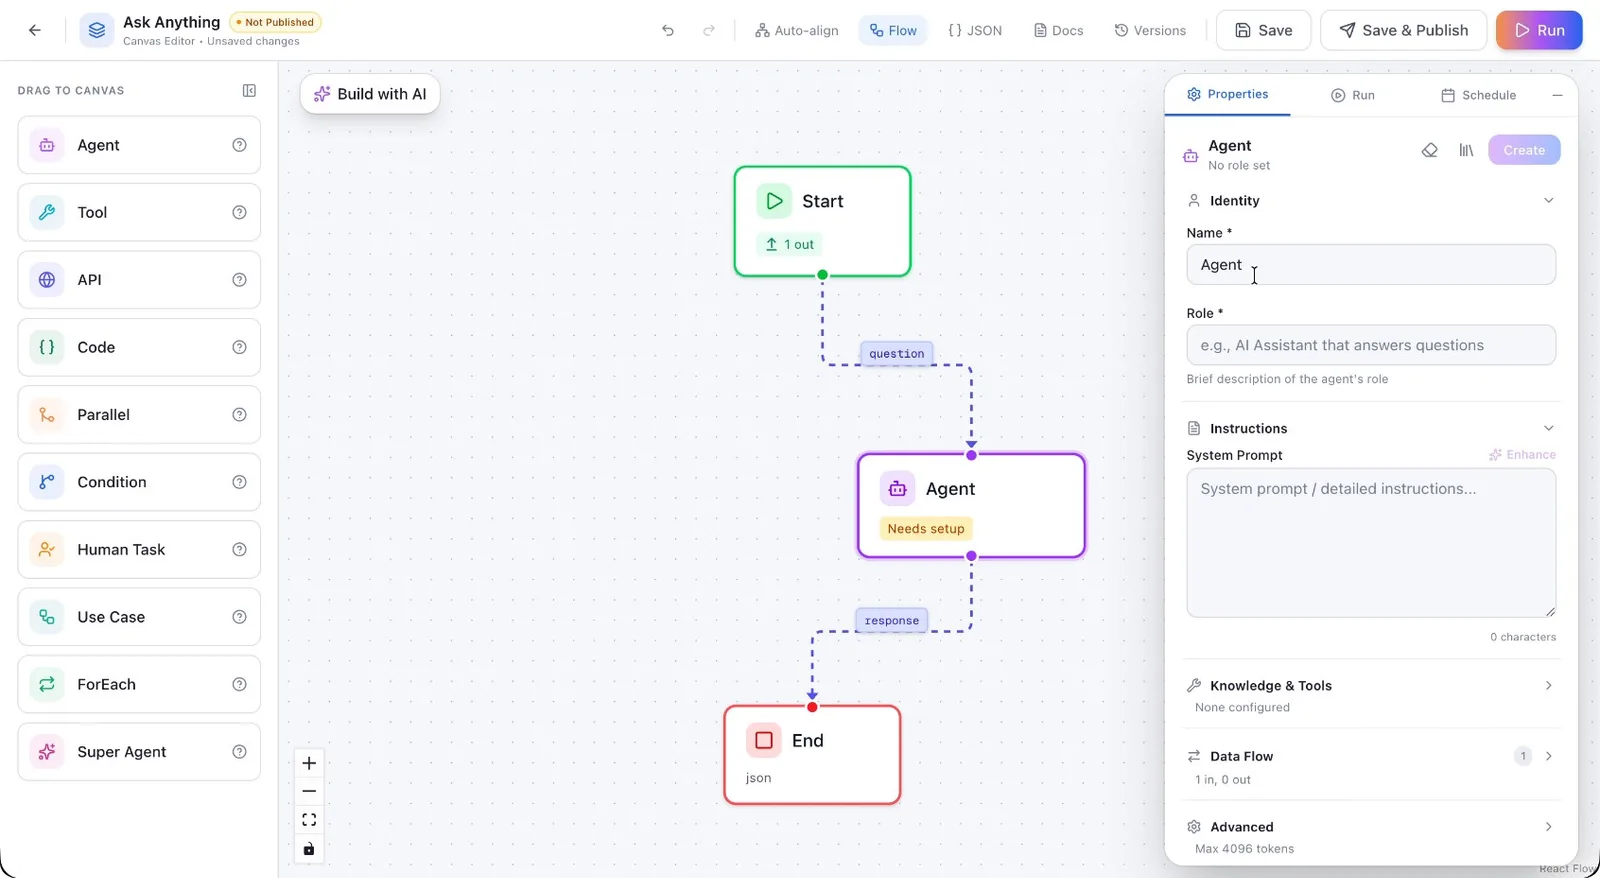The image size is (1600, 878).
Task: Select the Agent node on canvas
Action: click(x=971, y=506)
